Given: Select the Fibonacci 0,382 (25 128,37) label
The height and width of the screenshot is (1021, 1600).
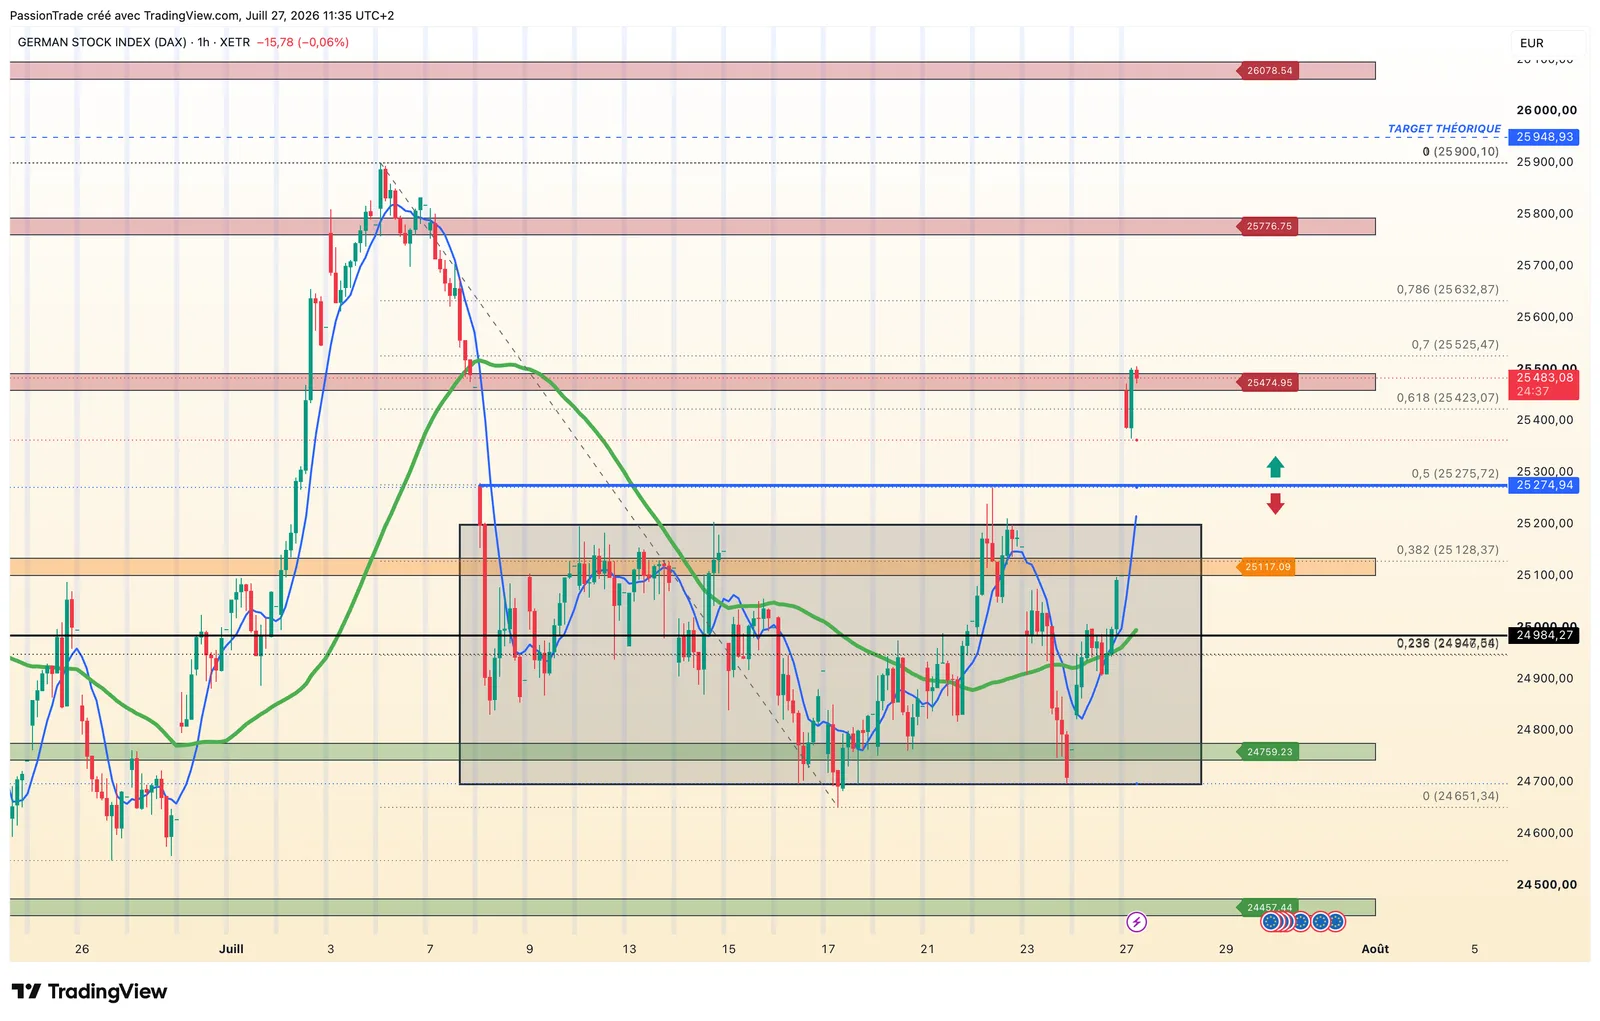Looking at the screenshot, I should (1448, 550).
